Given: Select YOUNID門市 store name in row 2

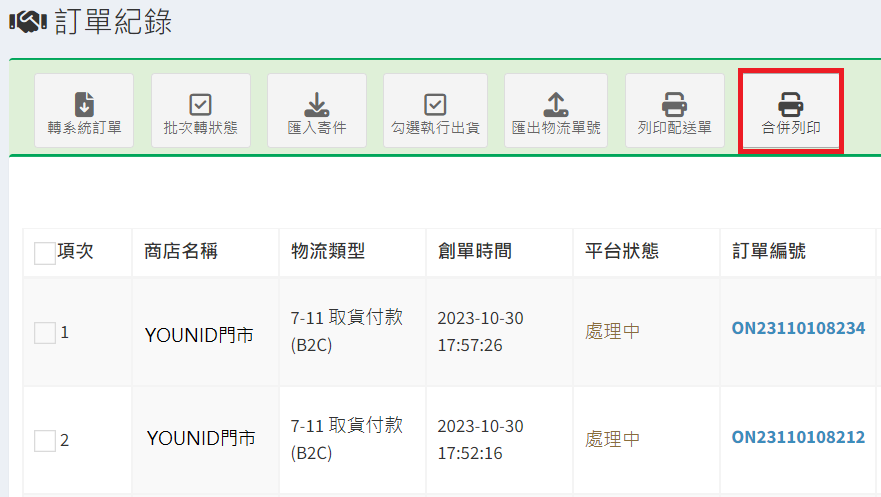Looking at the screenshot, I should (x=201, y=439).
